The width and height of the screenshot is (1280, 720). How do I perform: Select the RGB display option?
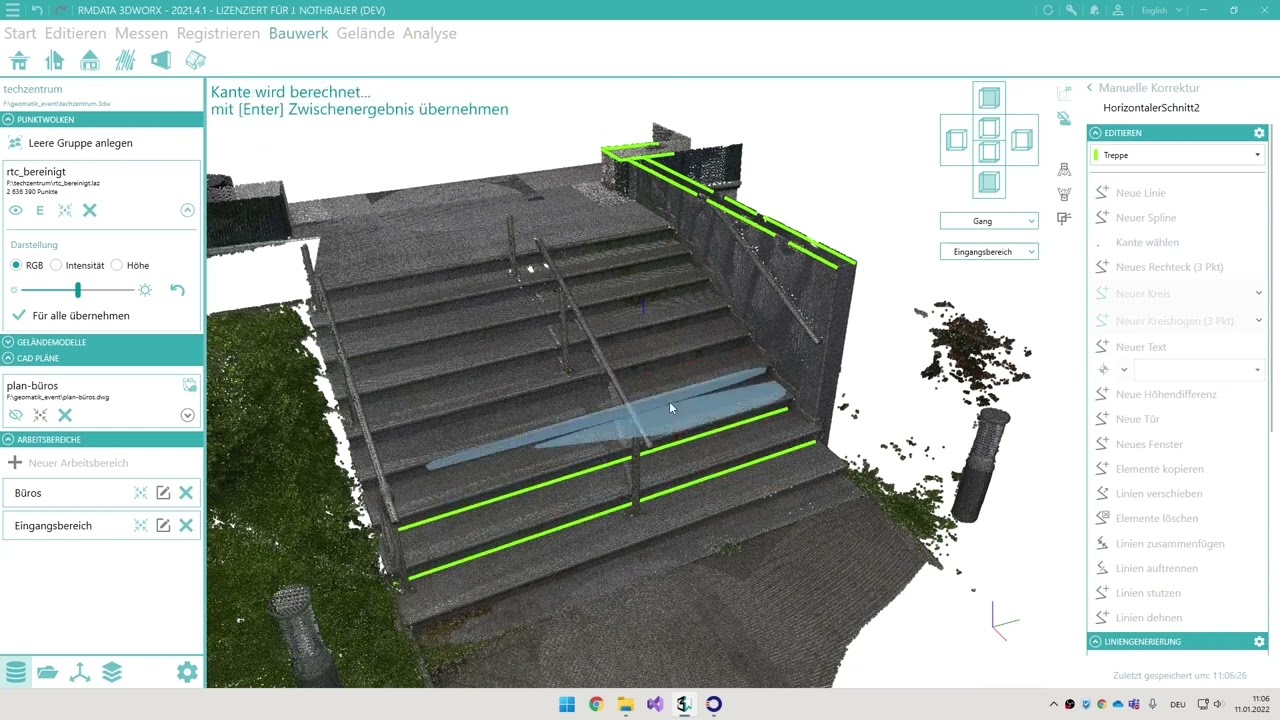(x=16, y=265)
